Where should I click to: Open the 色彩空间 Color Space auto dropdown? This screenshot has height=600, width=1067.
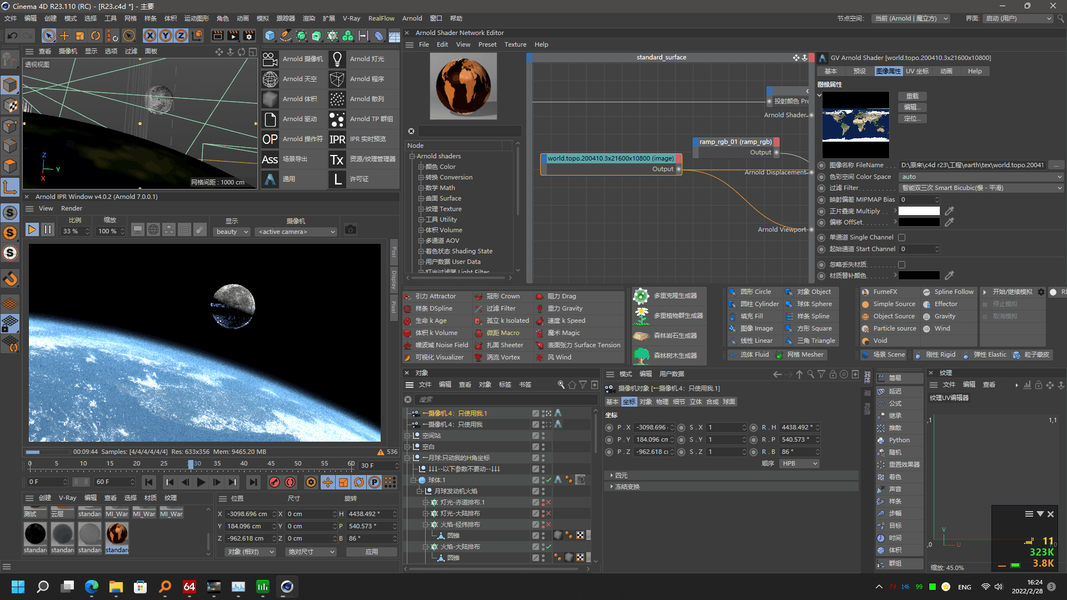(981, 176)
